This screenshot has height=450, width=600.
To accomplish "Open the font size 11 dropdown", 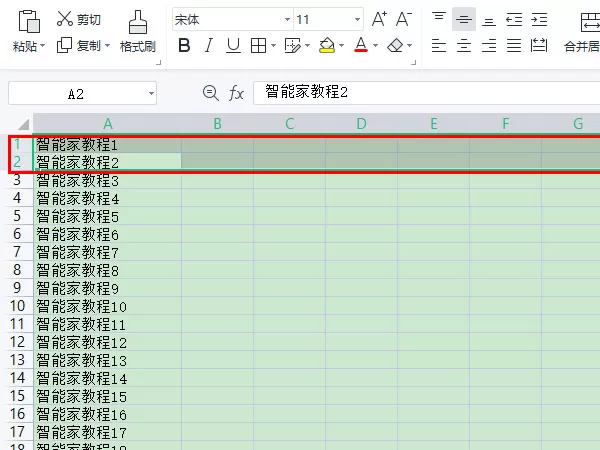I will pos(357,19).
